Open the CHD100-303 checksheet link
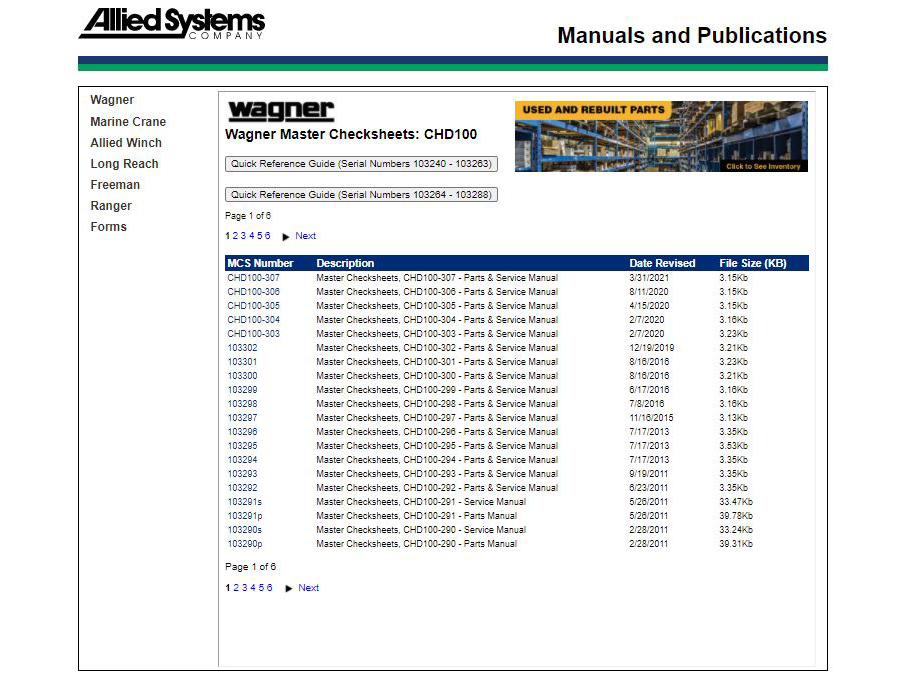 (x=254, y=334)
